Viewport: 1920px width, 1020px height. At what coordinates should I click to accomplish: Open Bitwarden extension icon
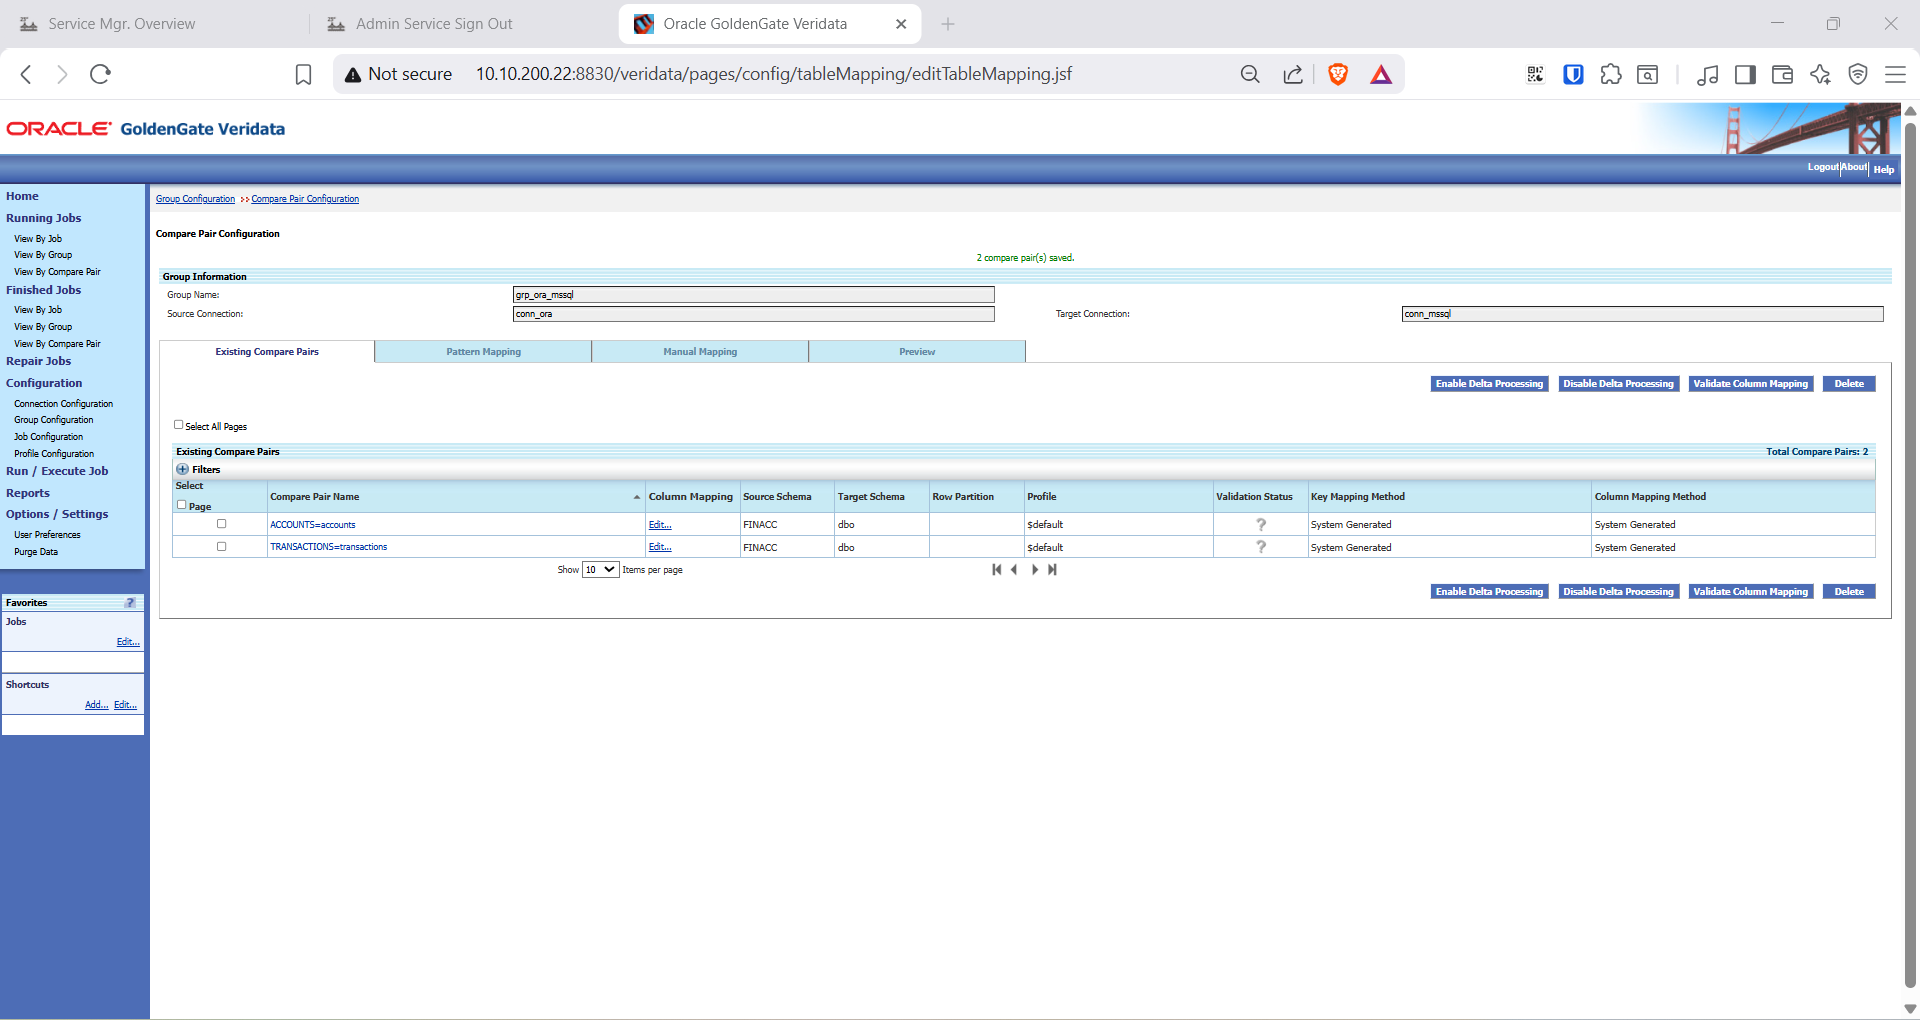[x=1573, y=74]
